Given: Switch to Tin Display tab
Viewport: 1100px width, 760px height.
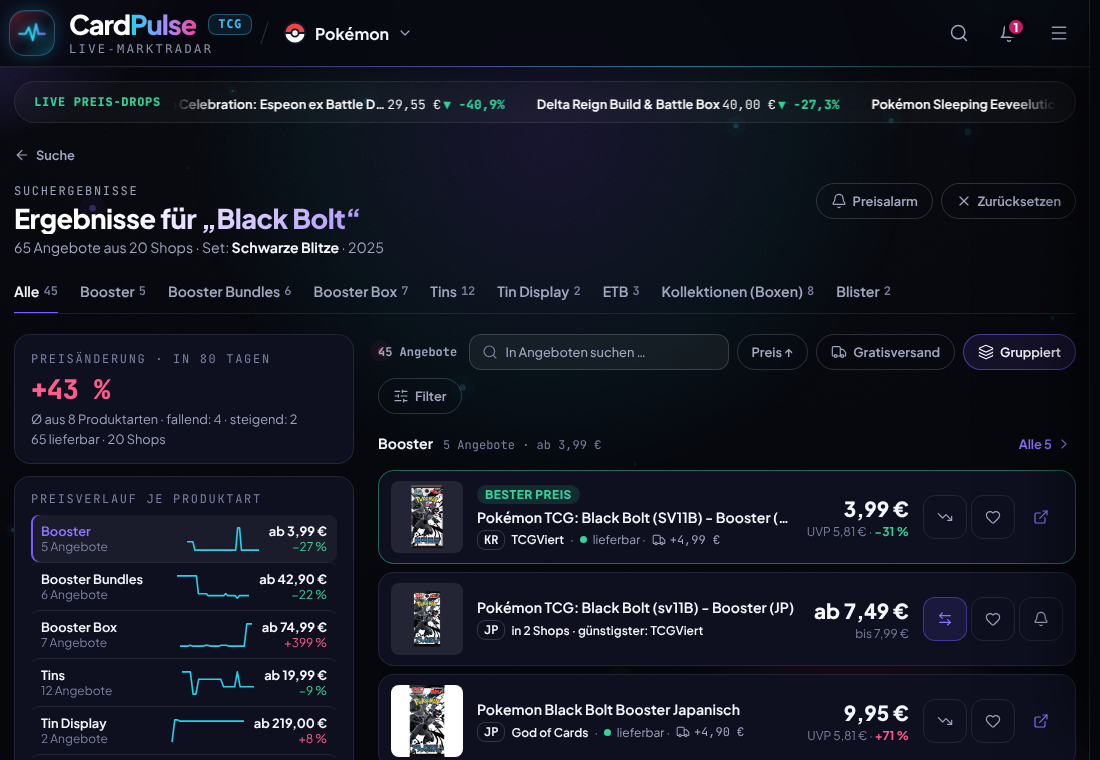Looking at the screenshot, I should (539, 292).
